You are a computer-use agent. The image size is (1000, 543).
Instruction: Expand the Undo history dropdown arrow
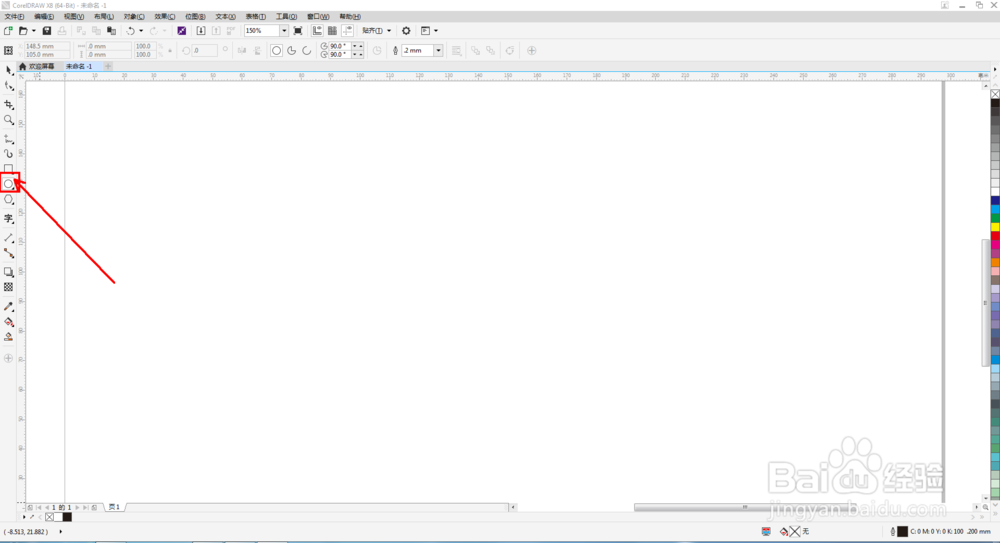[140, 31]
